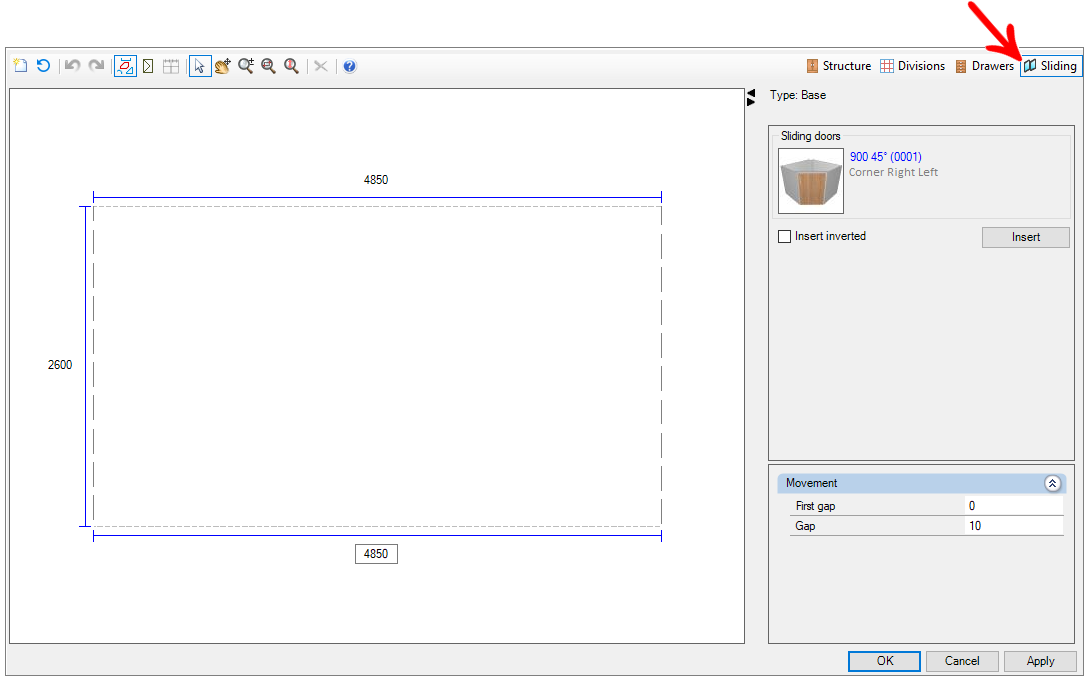Switch to the Drawers tab
The height and width of the screenshot is (683, 1090).
(x=984, y=66)
